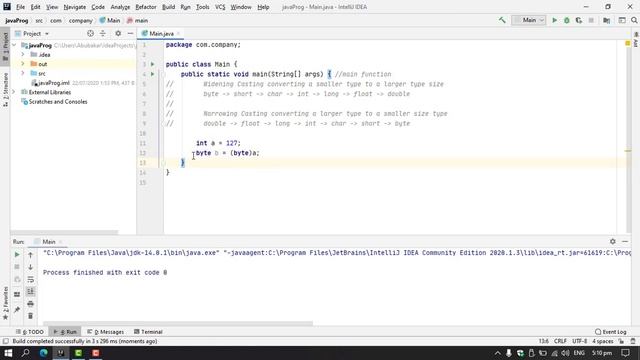Toggle the Structure side tool window

(5, 90)
